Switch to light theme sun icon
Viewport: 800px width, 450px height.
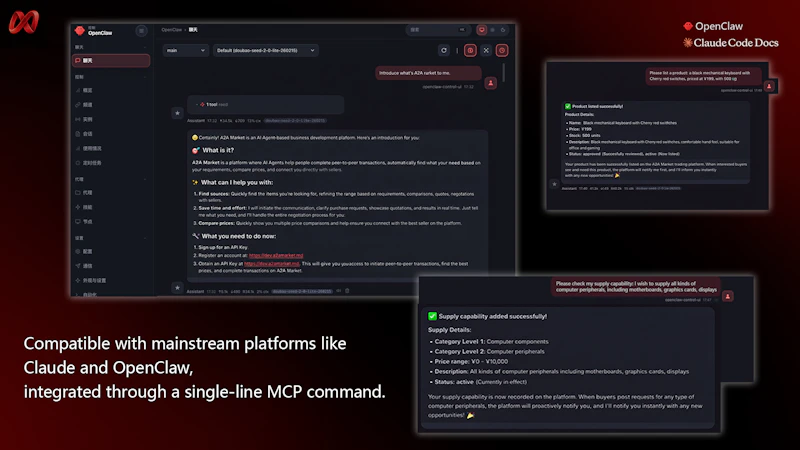click(x=492, y=30)
